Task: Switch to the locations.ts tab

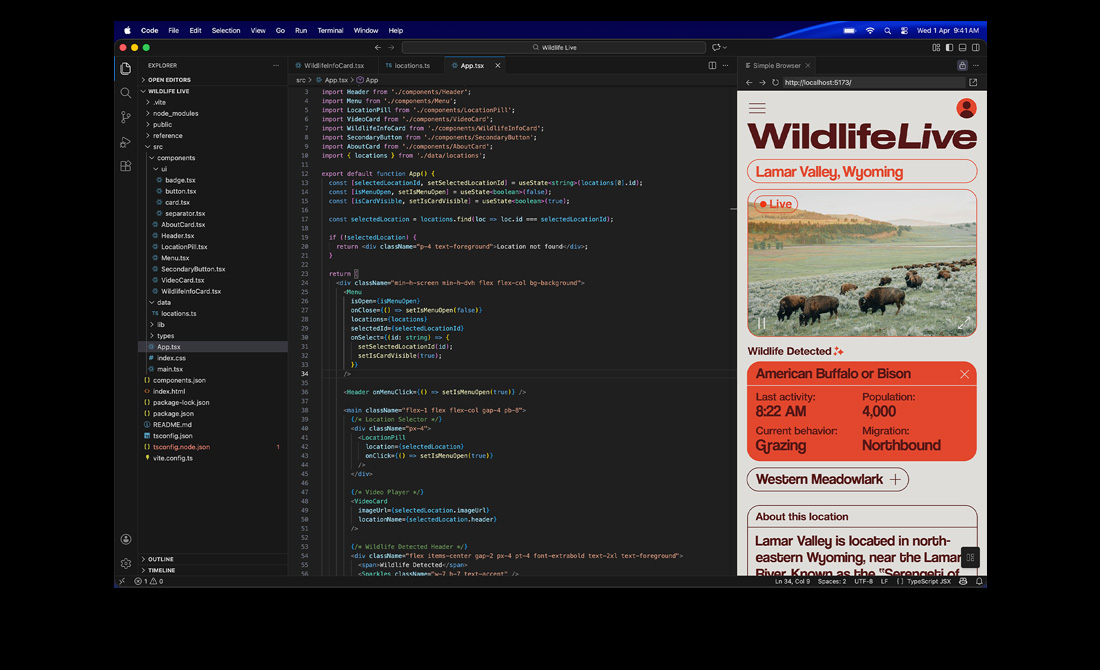Action: [410, 65]
